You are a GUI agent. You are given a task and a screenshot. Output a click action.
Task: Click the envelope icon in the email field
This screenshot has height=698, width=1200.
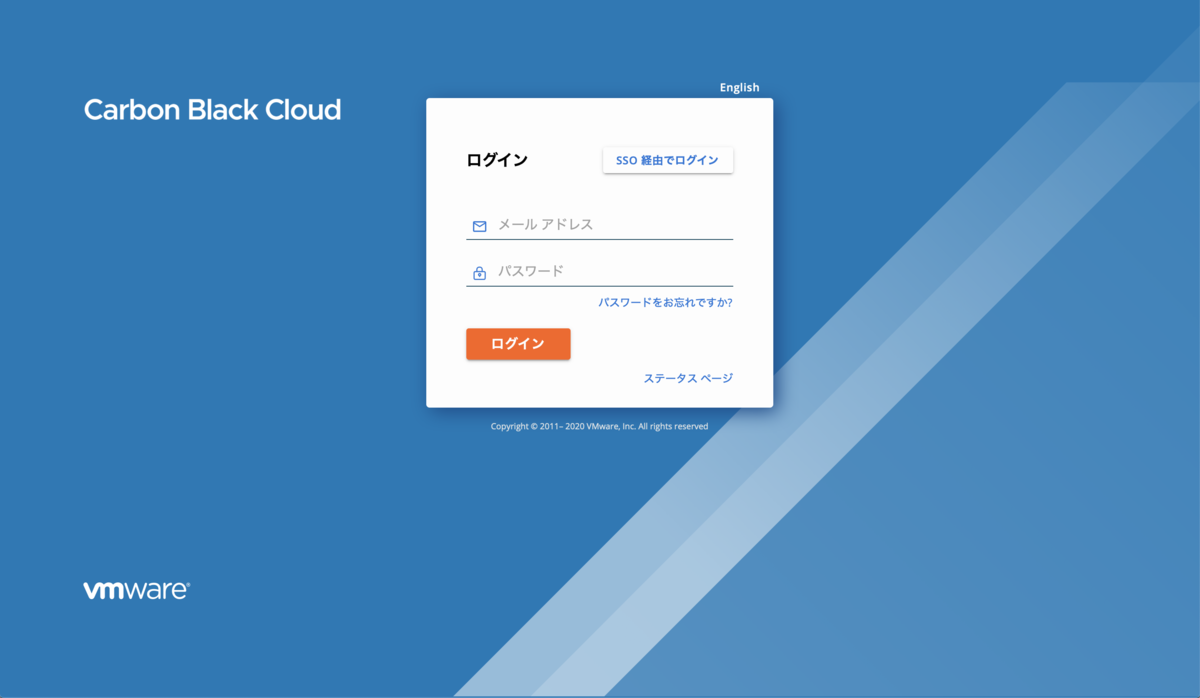point(479,226)
